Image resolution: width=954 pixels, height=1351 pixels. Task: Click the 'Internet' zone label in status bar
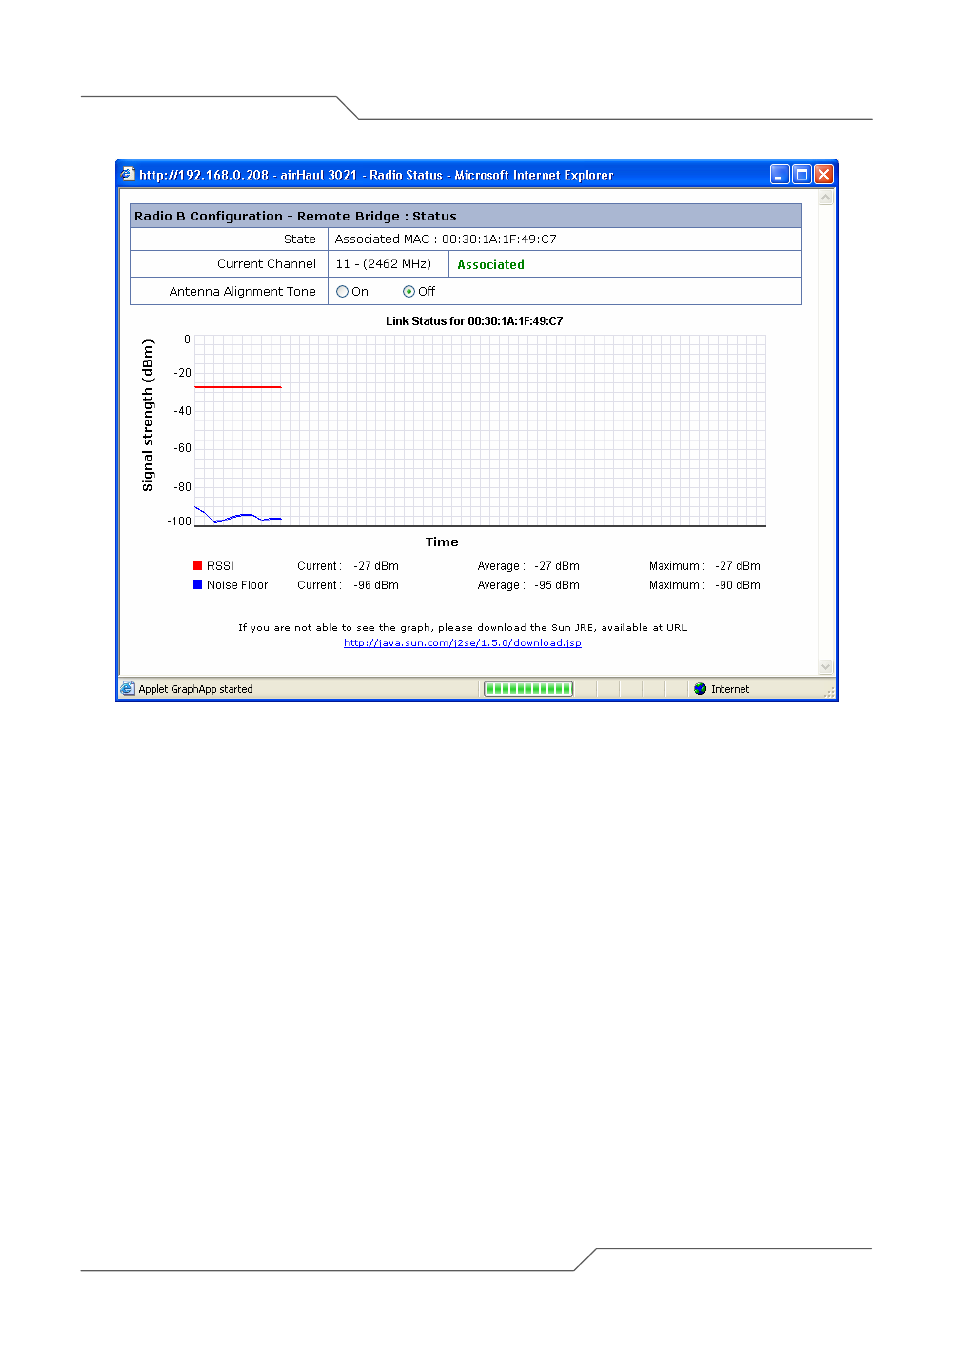point(730,689)
